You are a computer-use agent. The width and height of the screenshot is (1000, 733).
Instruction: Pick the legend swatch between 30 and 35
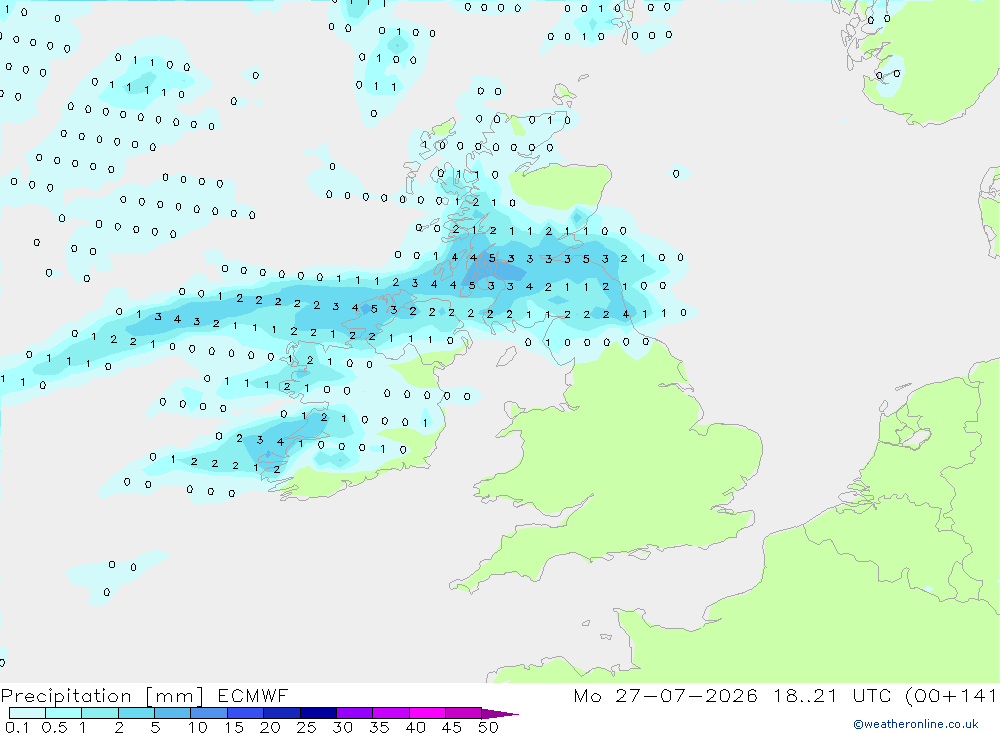(354, 713)
